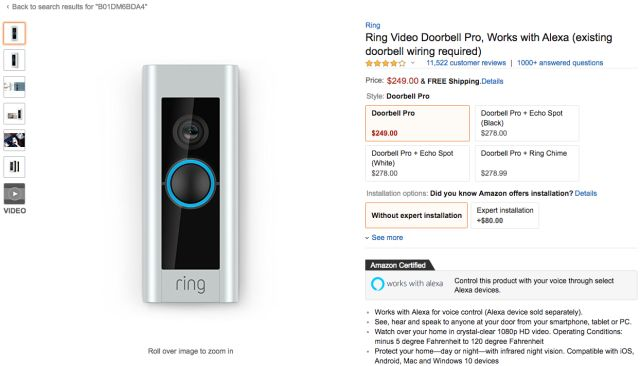The height and width of the screenshot is (366, 640).
Task: Open installation Details link
Action: tap(586, 193)
